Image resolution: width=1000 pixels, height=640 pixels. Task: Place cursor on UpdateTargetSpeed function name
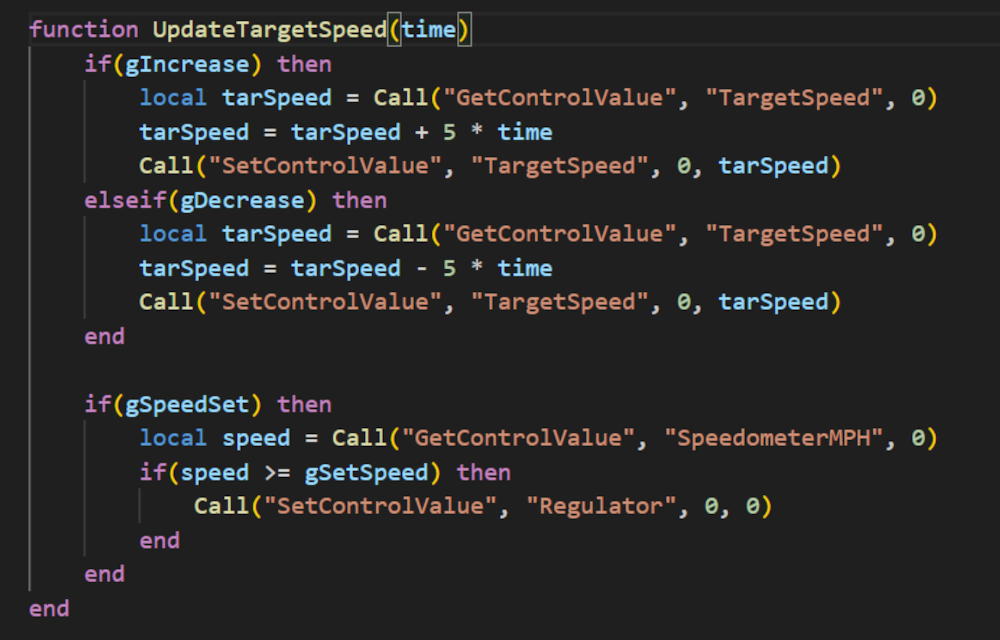(270, 30)
